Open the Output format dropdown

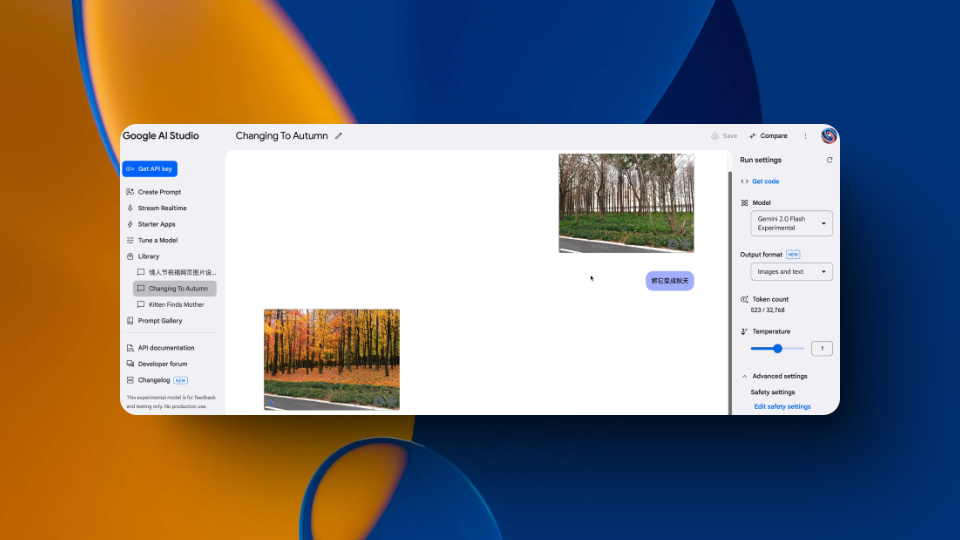click(x=791, y=272)
